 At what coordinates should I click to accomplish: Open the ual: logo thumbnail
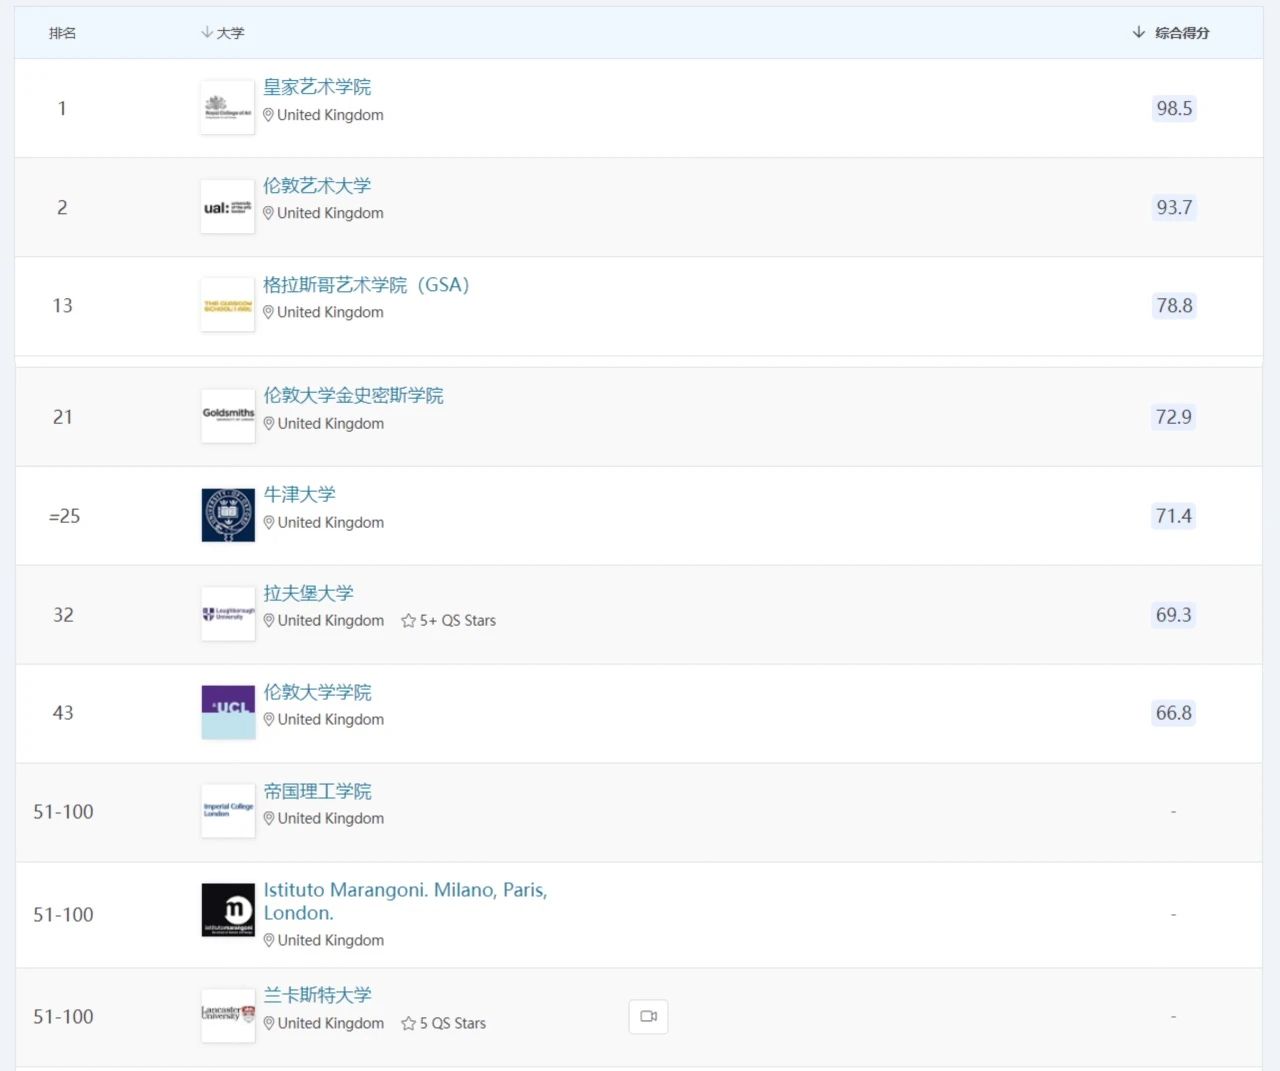click(x=228, y=207)
